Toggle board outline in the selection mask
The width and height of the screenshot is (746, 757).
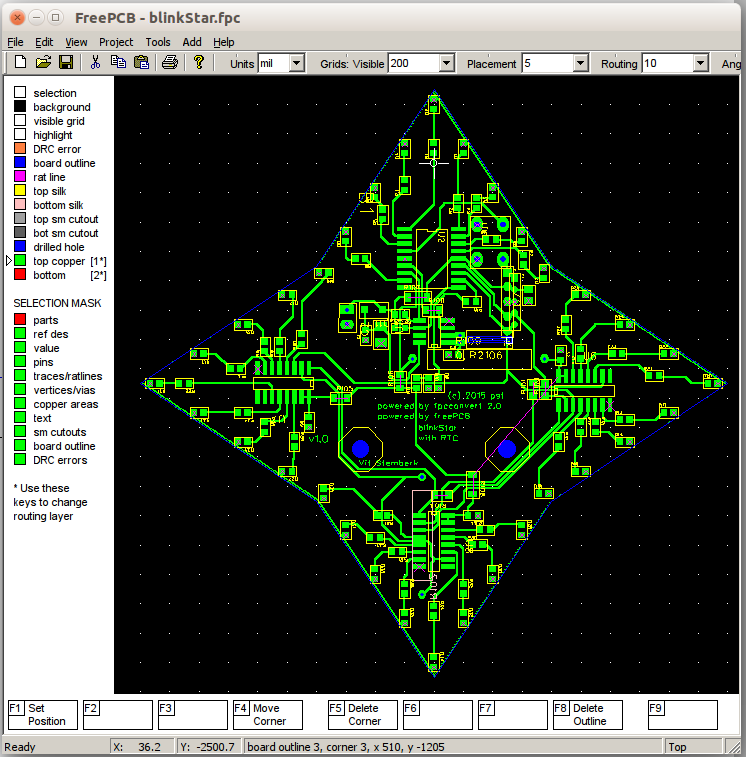click(20, 445)
